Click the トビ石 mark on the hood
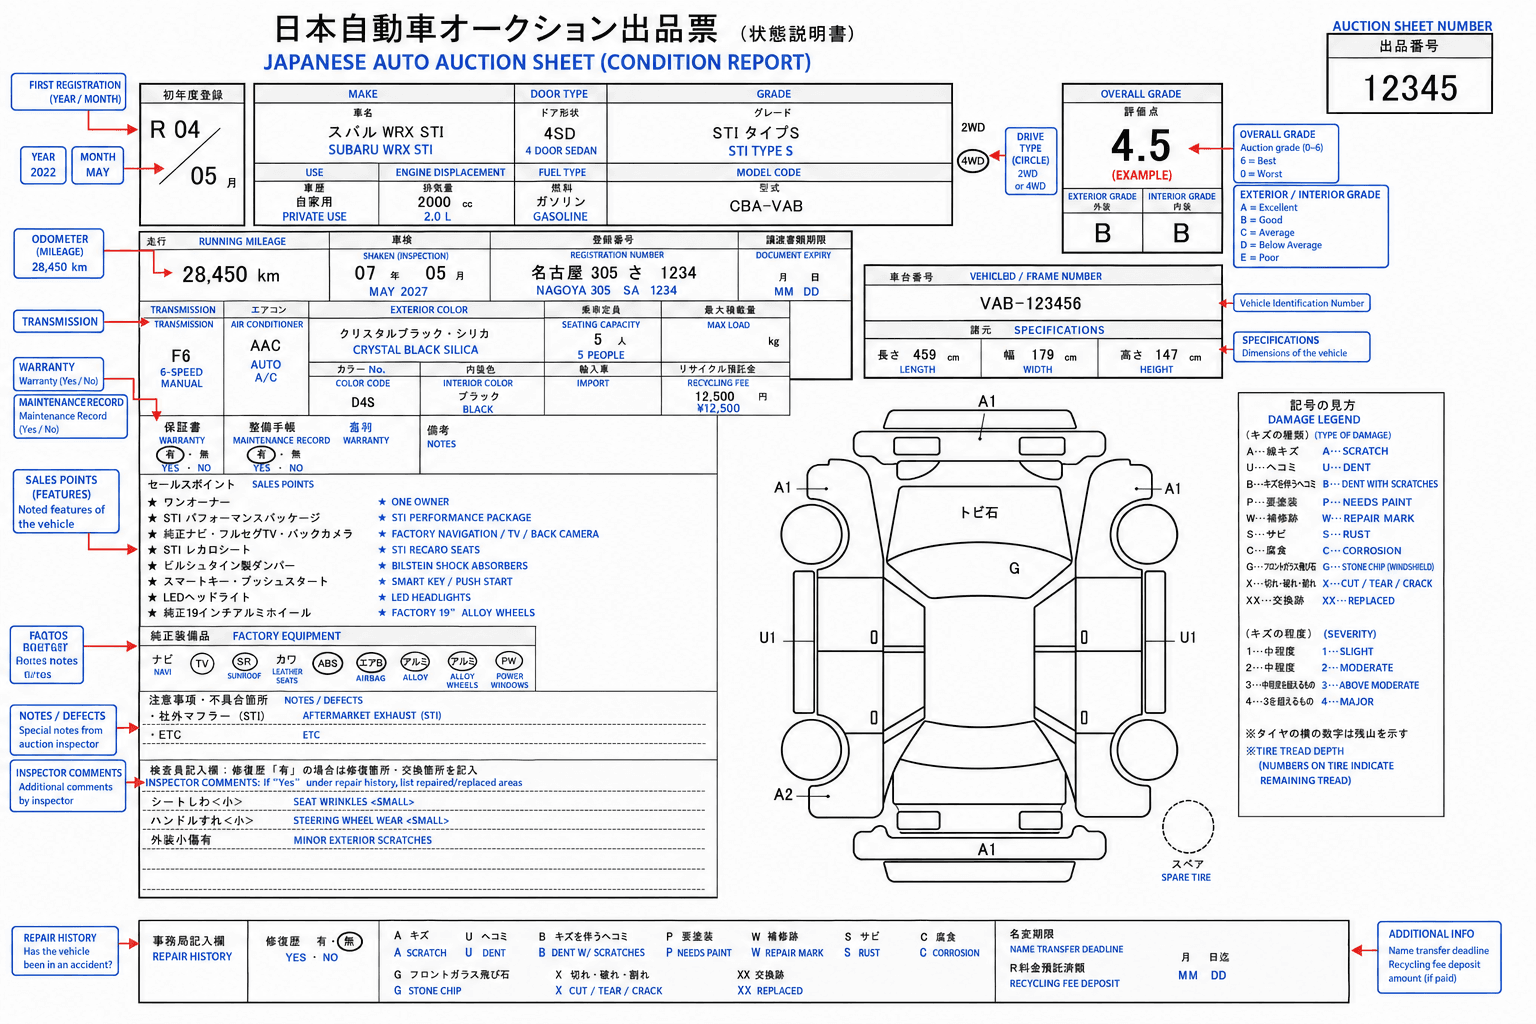1536x1024 pixels. click(979, 512)
